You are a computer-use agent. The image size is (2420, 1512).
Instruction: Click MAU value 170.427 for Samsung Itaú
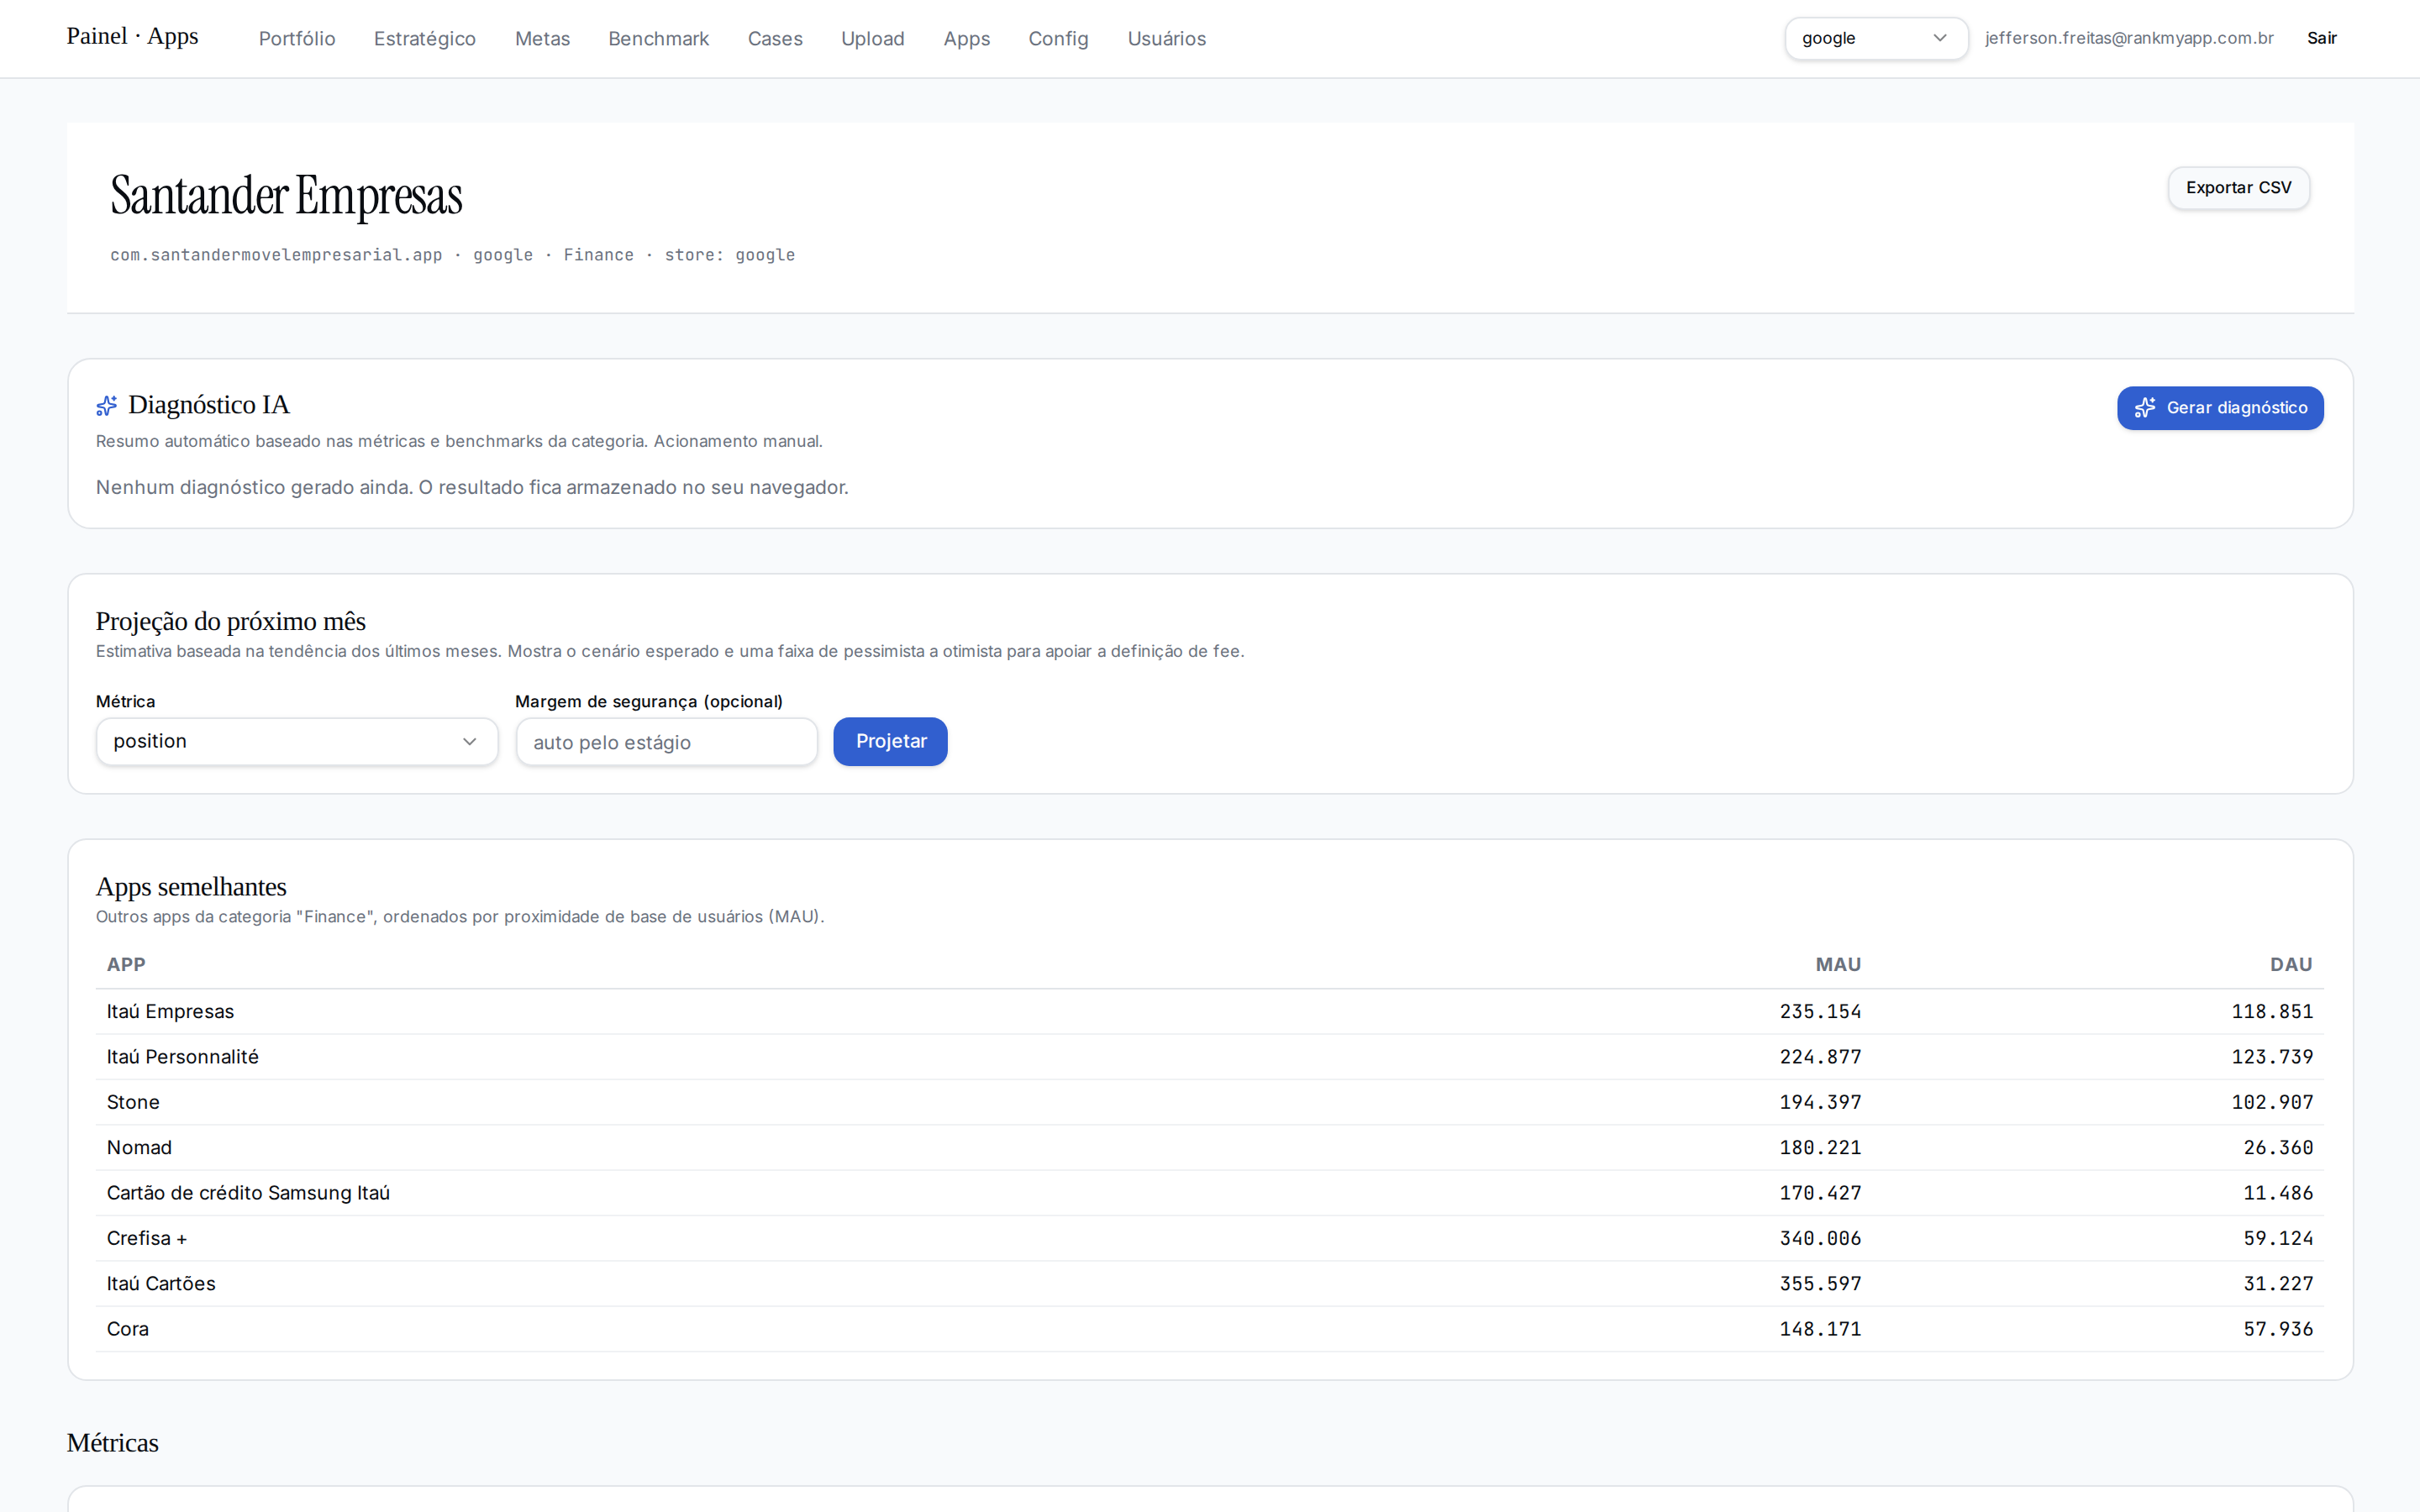(1820, 1193)
